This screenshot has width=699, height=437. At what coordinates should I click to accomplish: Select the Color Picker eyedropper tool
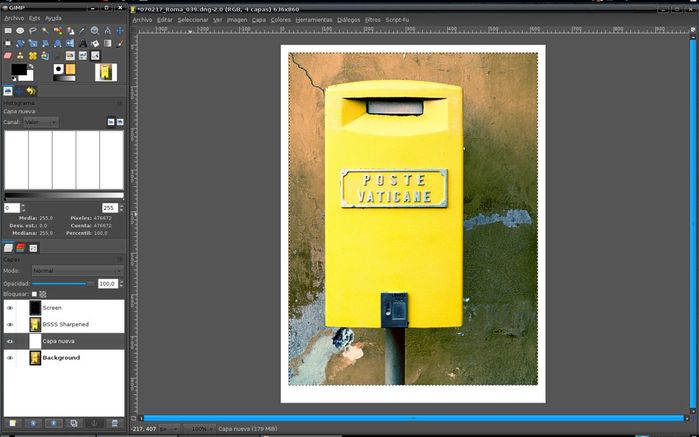tap(82, 31)
